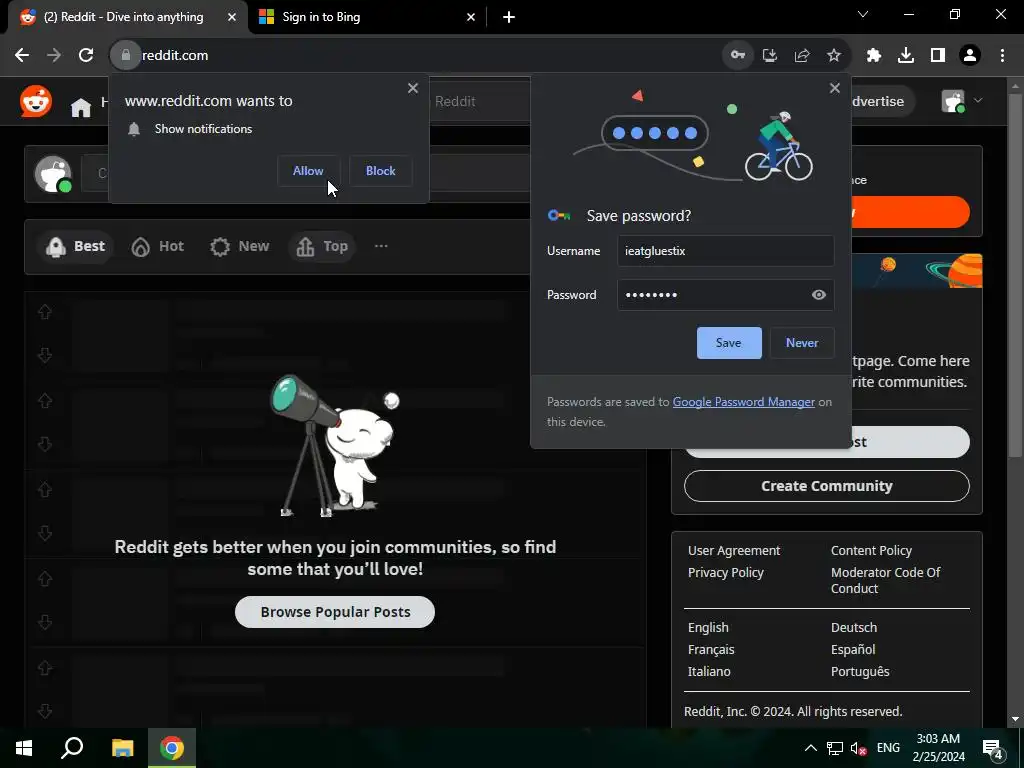
Task: Allow reddit.com notifications
Action: click(x=308, y=171)
